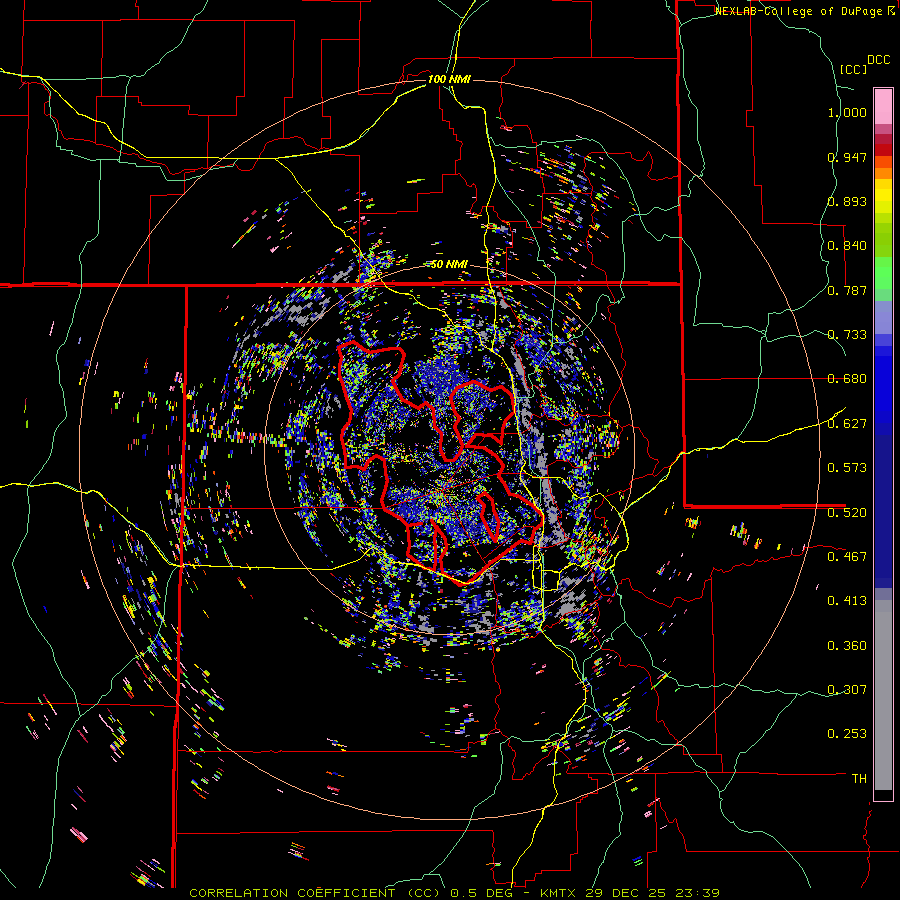This screenshot has width=900, height=900.
Task: Click the 100 NMI range ring label
Action: (x=449, y=79)
